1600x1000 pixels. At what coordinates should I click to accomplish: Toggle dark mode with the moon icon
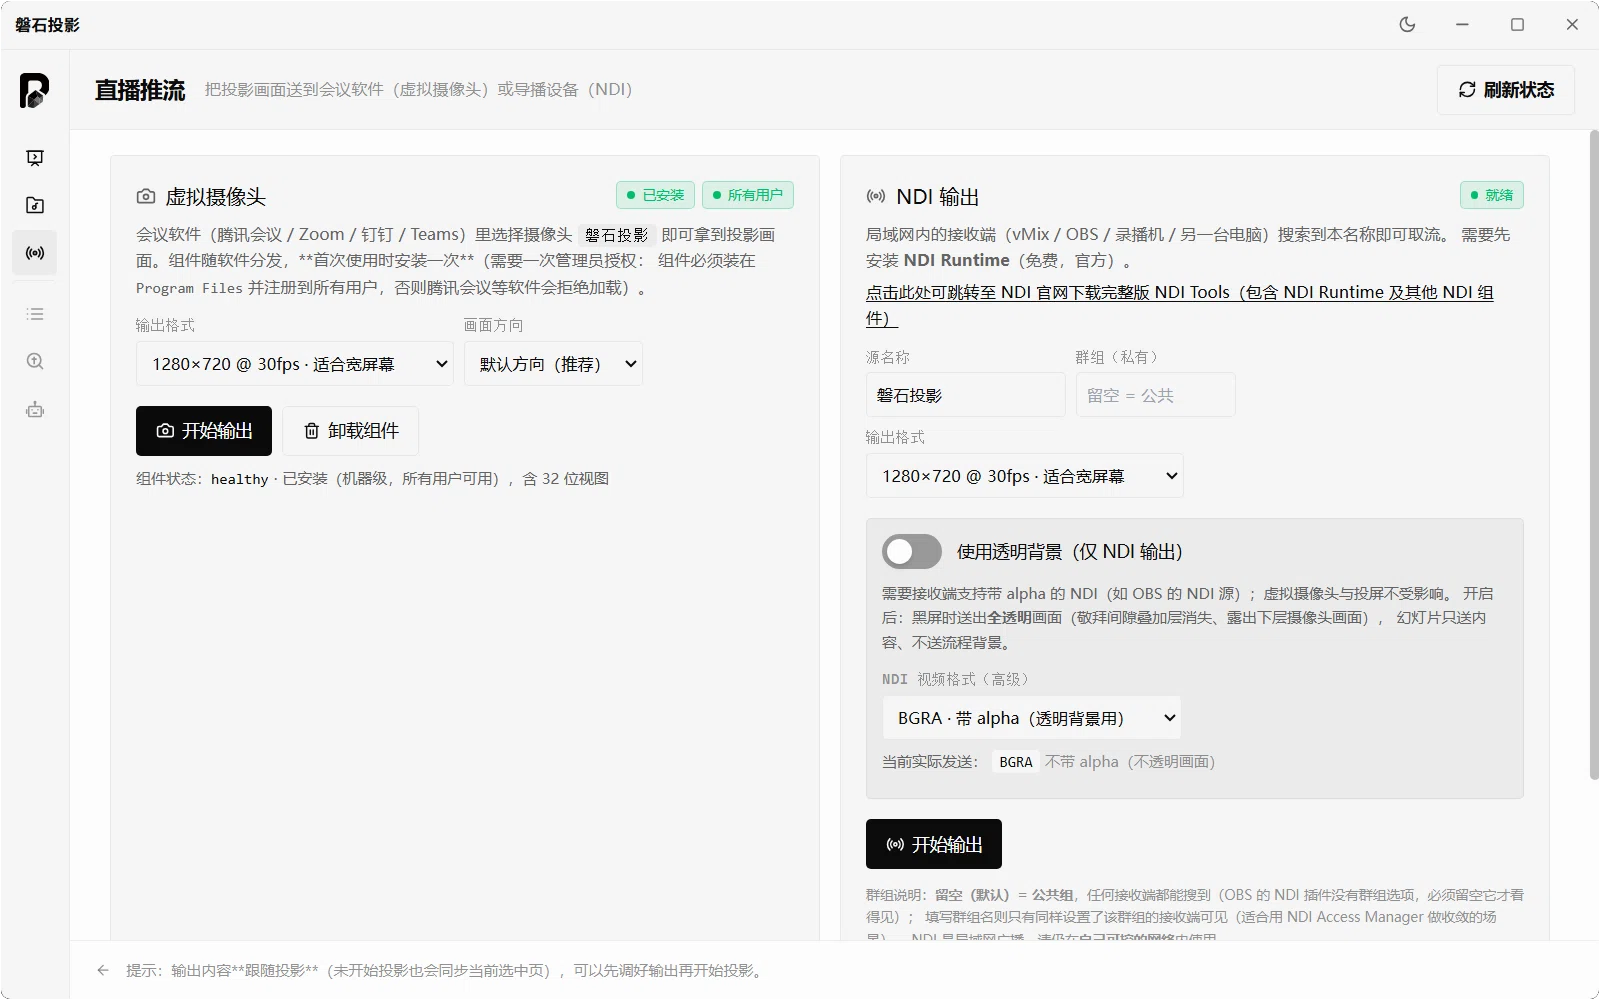1407,25
